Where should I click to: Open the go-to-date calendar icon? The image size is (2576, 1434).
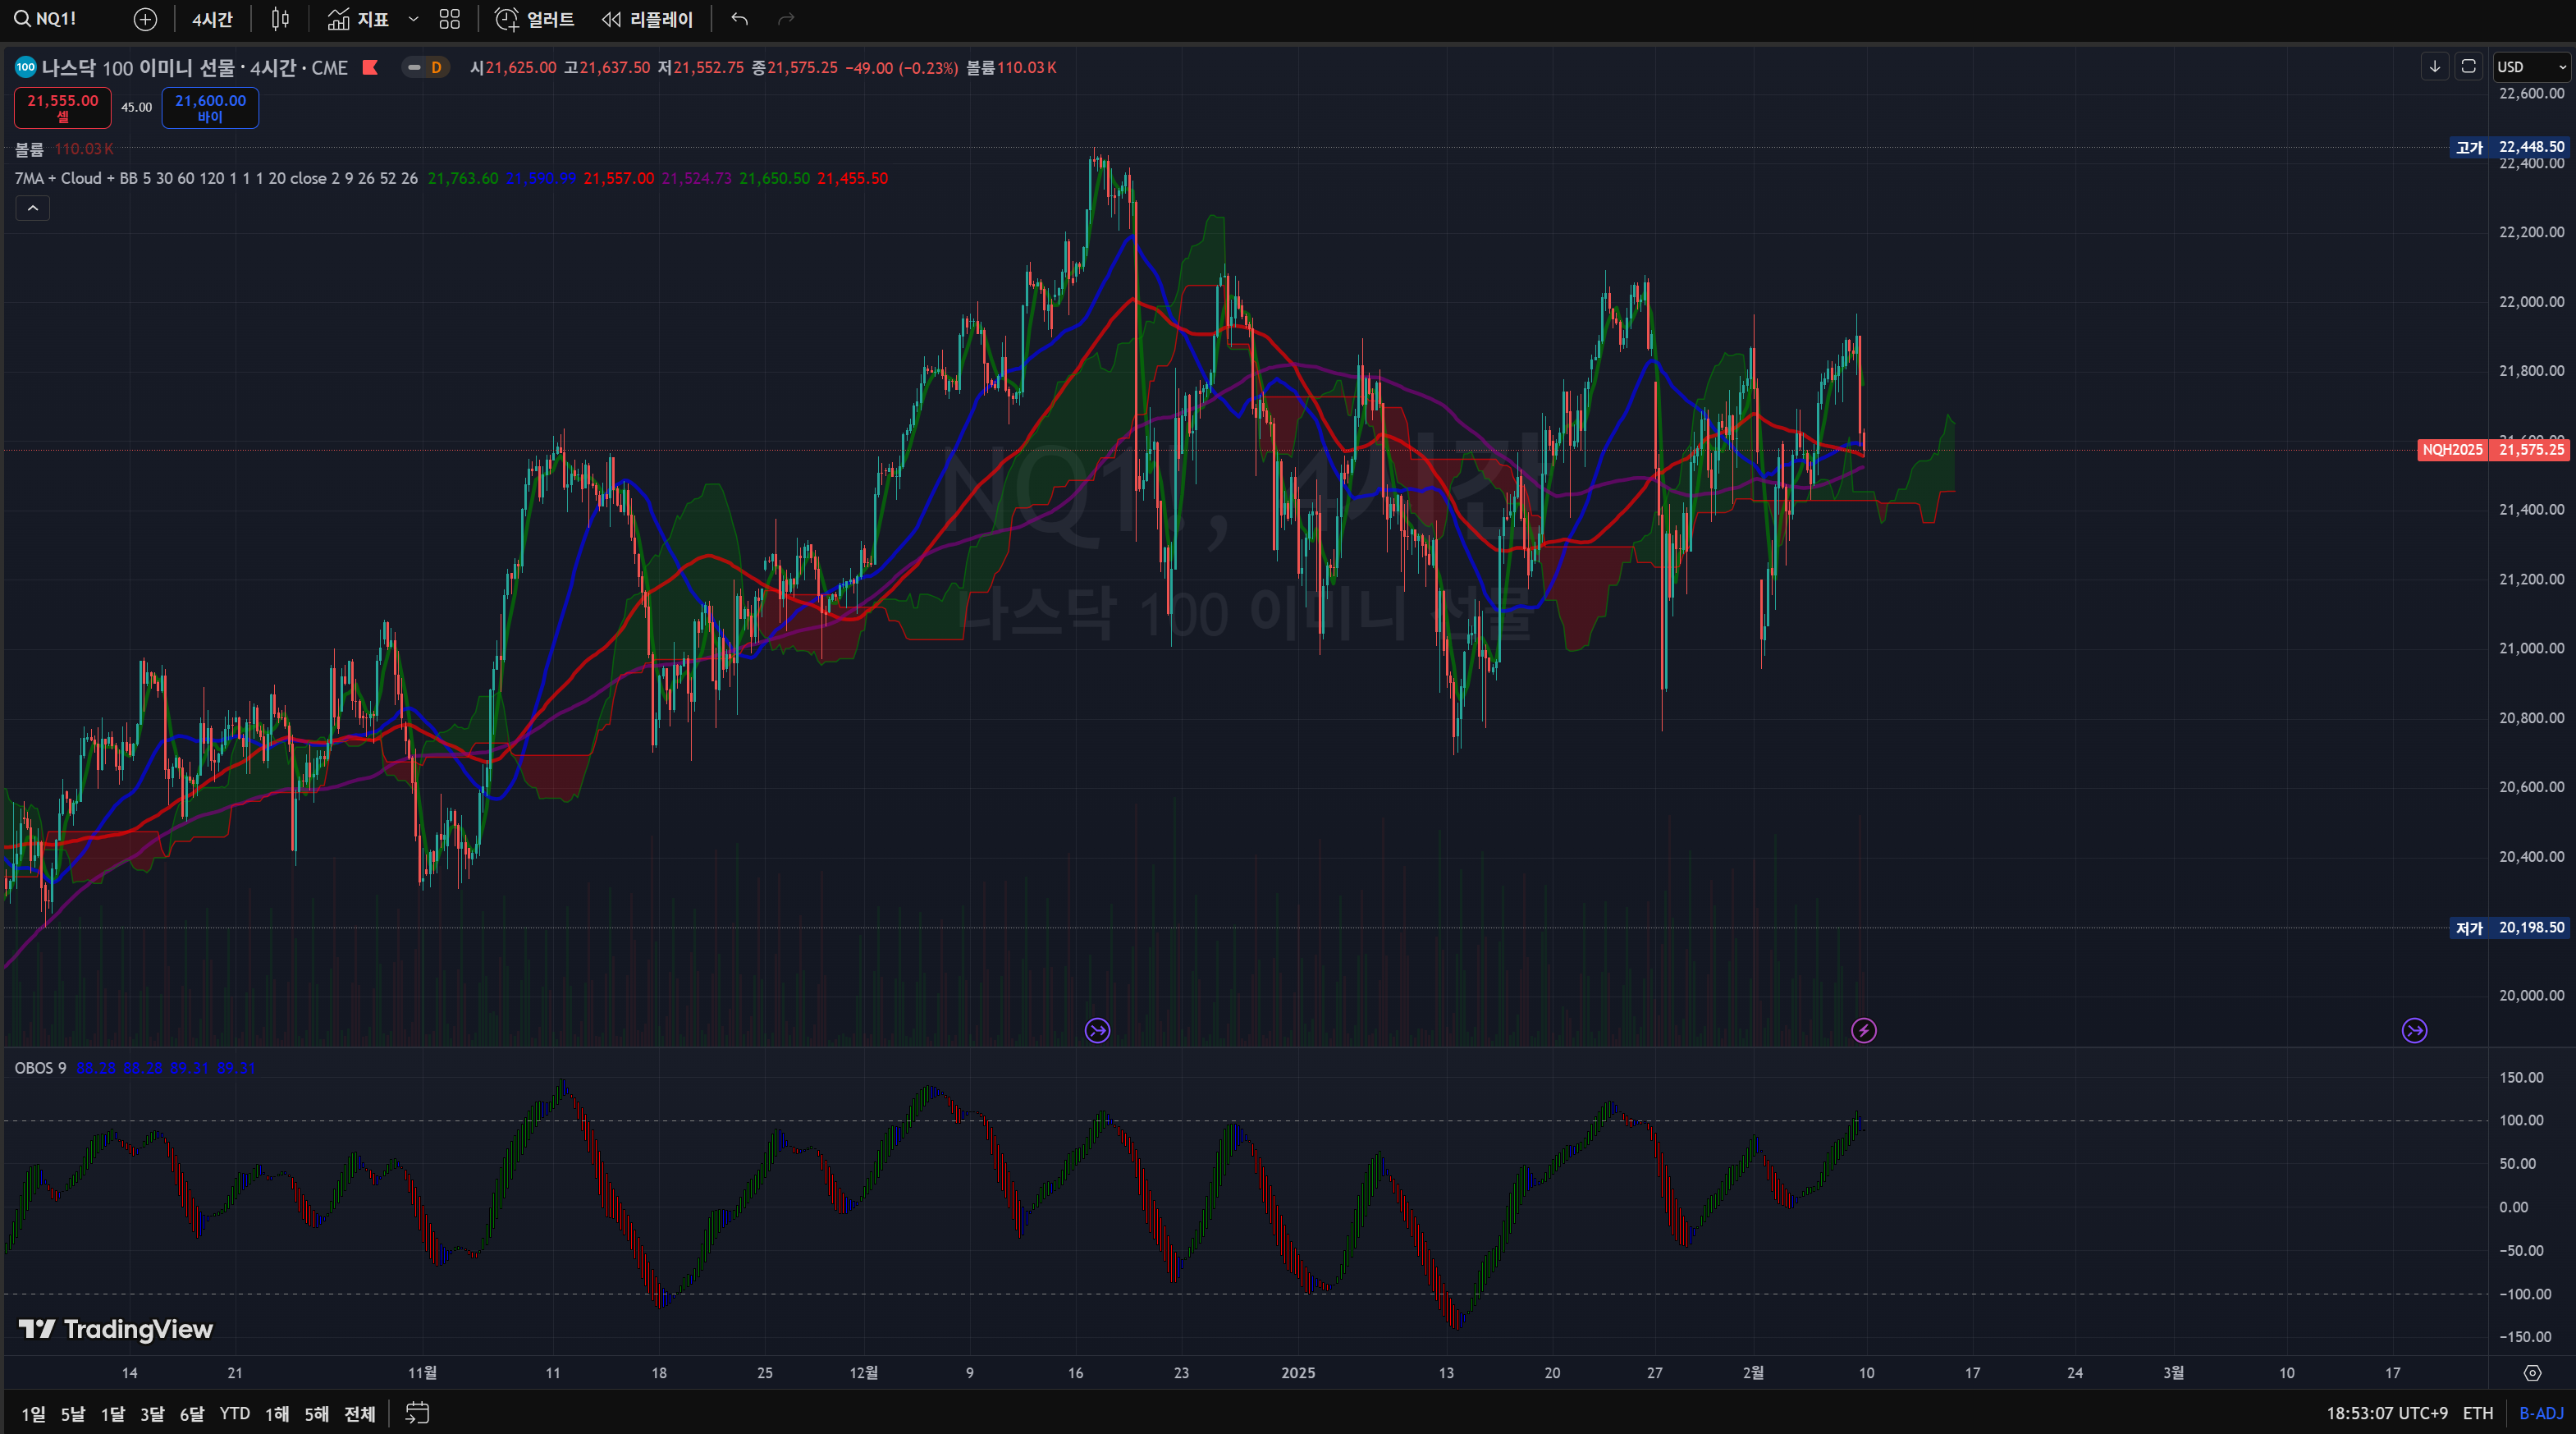click(417, 1412)
